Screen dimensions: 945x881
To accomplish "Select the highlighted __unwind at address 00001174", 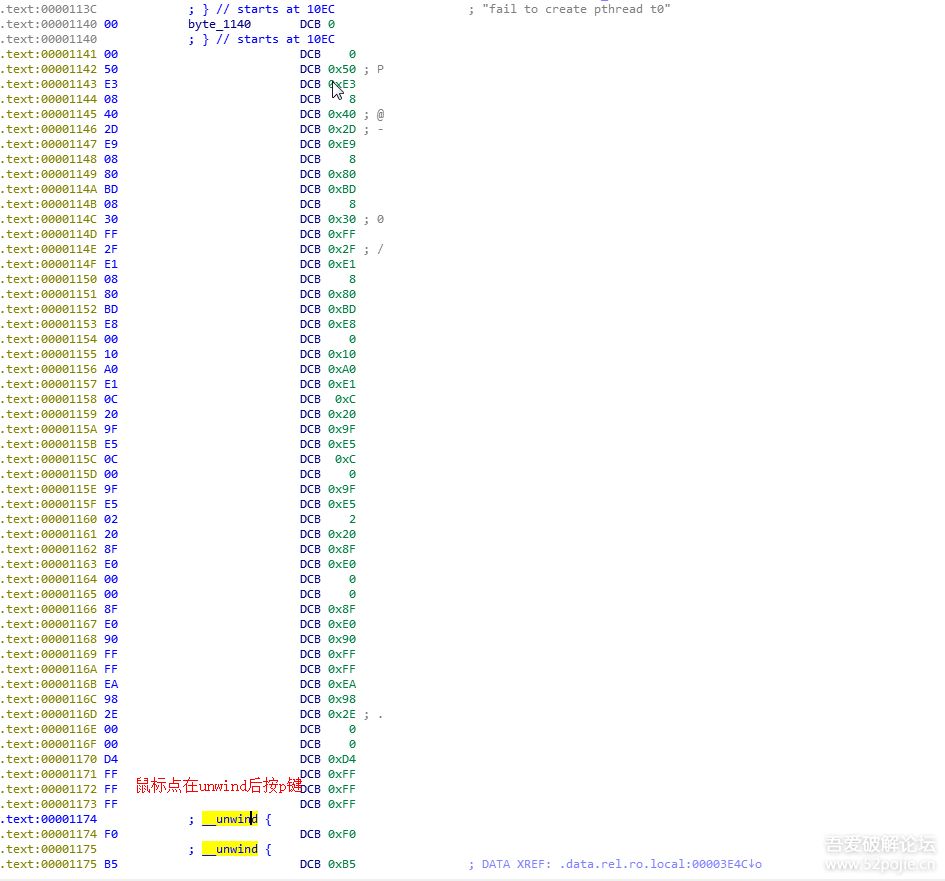I will pos(230,819).
